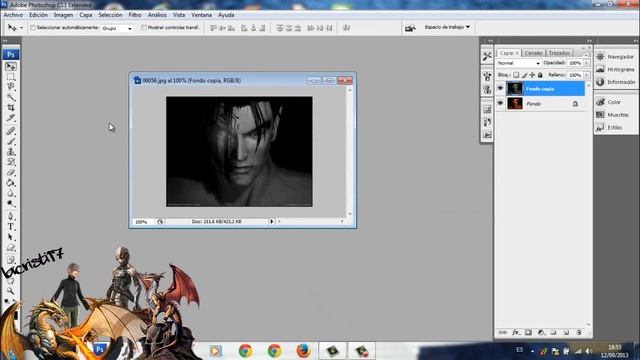Select the Custom Shape tool
Image resolution: width=640 pixels, height=360 pixels.
pos(11,247)
